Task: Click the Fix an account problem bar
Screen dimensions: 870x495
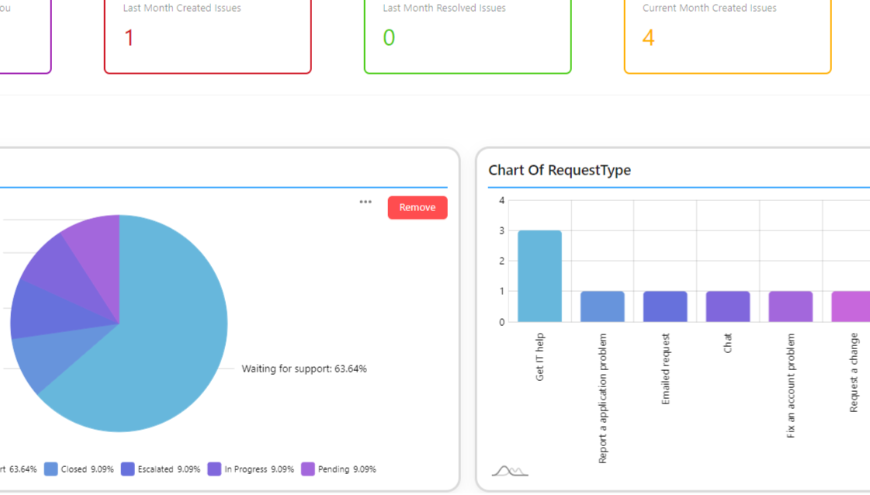Action: 790,306
